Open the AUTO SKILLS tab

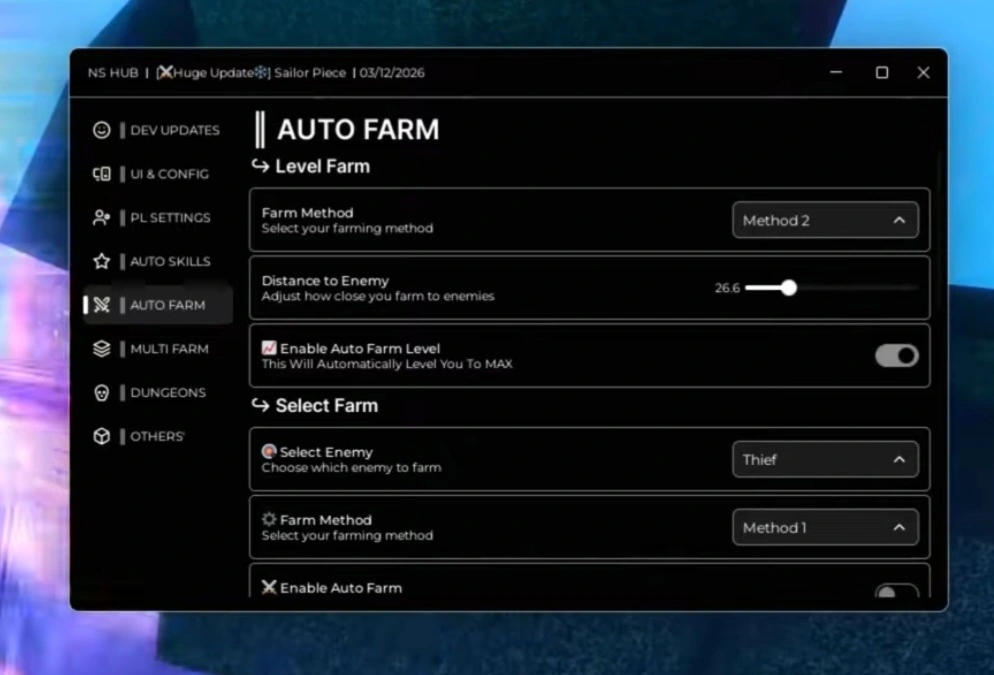coord(158,261)
